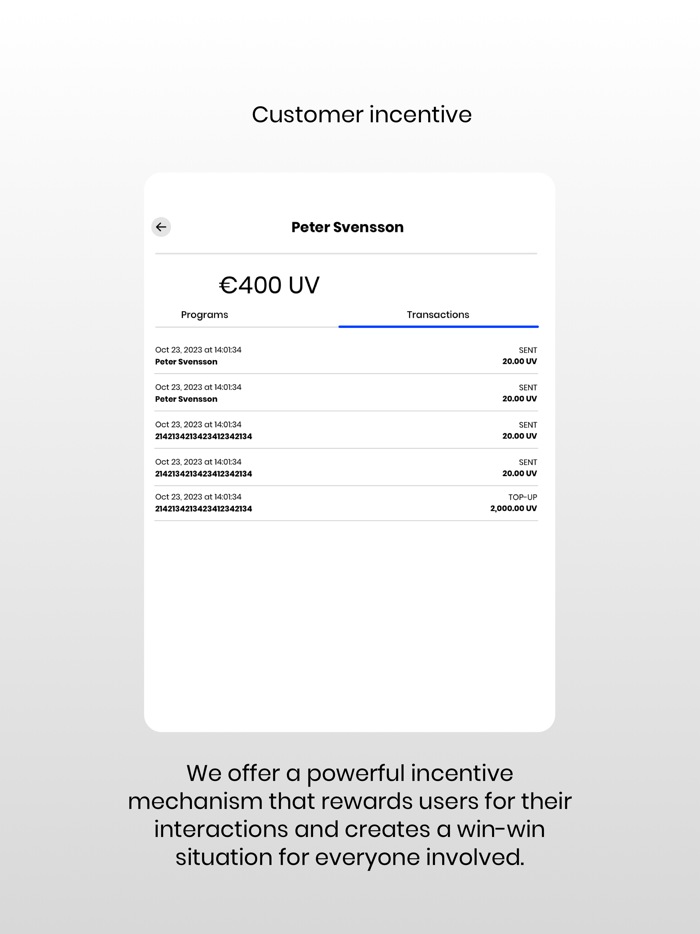Screen dimensions: 700x934
Task: Tap the fourth SENT transaction of 20.00 UV
Action: click(346, 467)
